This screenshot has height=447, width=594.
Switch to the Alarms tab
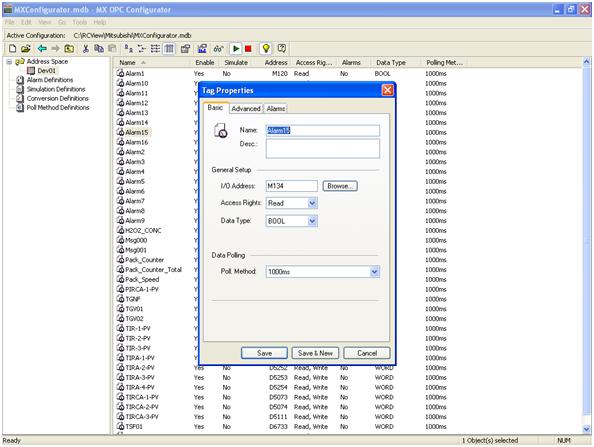point(275,109)
